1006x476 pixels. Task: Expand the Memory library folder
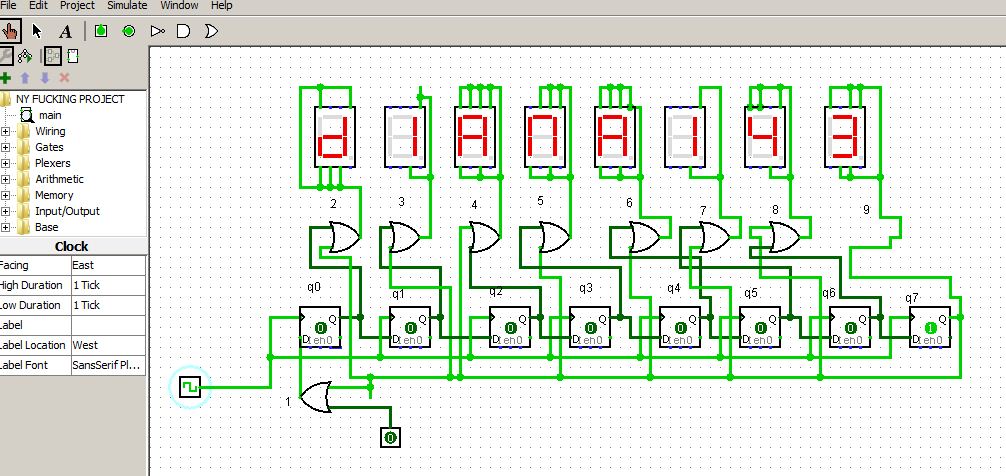click(x=5, y=195)
